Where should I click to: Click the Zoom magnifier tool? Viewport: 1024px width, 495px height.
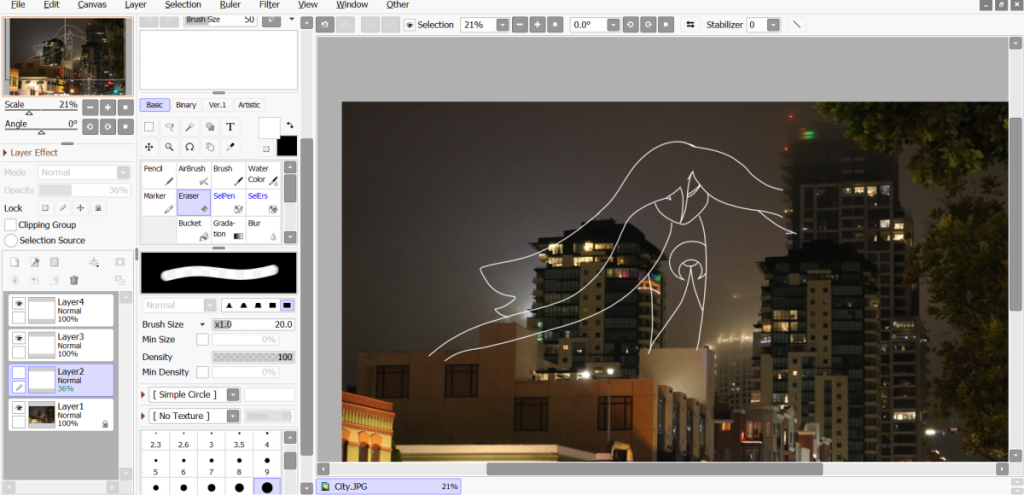(169, 147)
